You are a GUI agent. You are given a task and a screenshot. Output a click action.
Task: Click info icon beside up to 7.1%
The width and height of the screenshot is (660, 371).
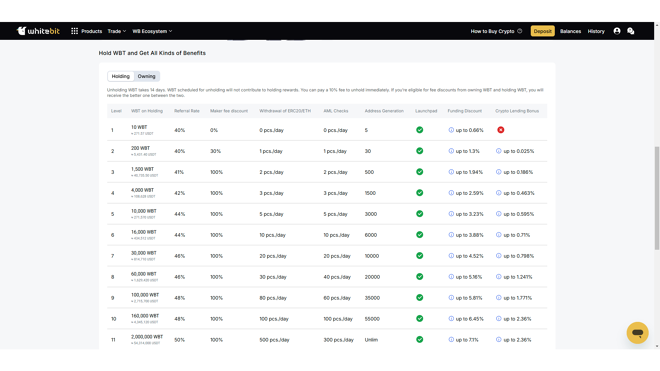(451, 339)
